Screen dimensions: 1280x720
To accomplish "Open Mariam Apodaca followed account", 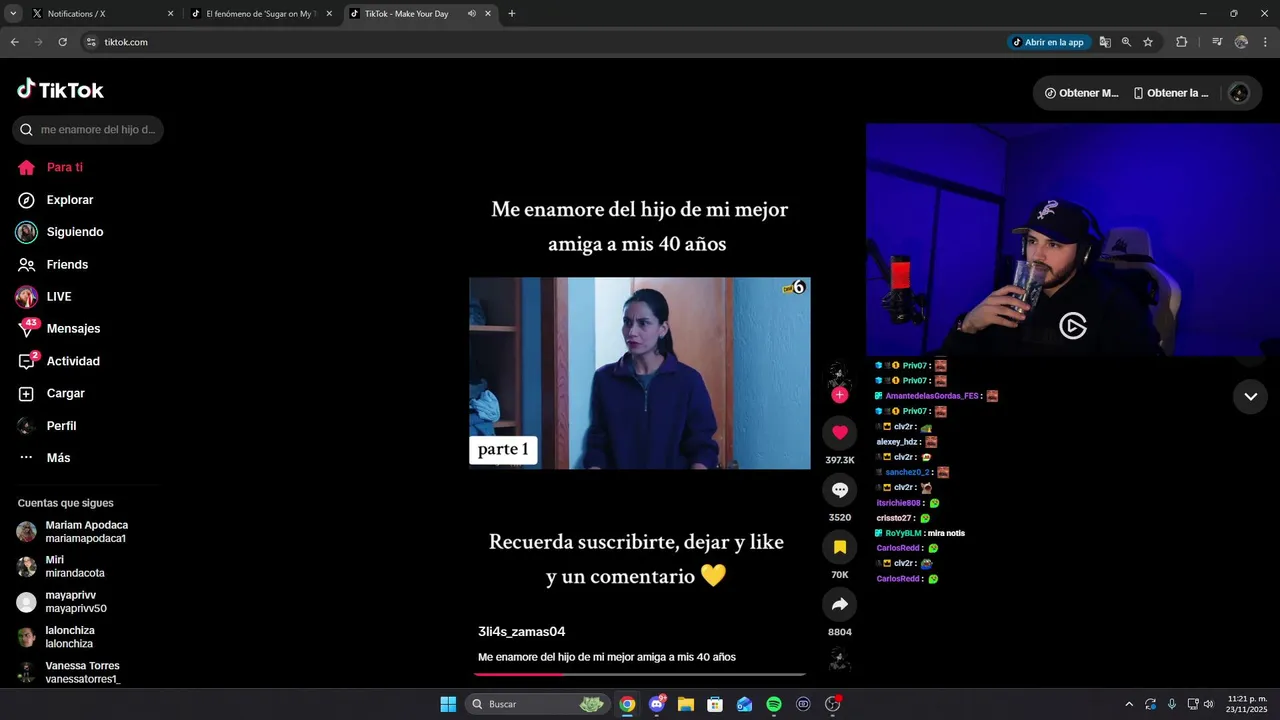I will [x=88, y=531].
